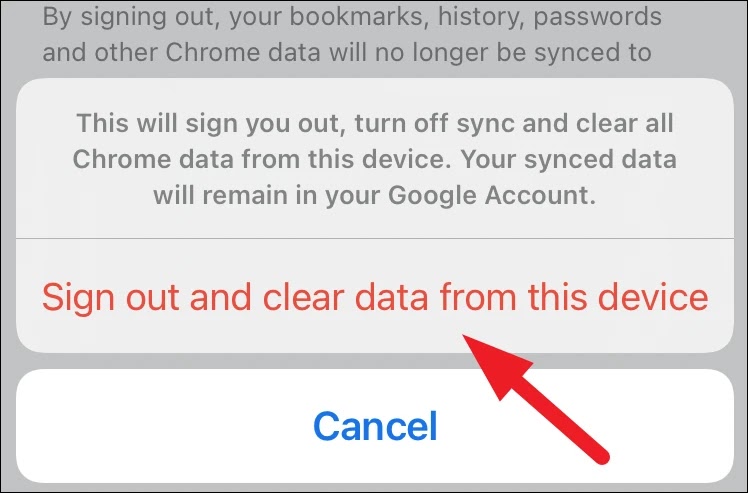The width and height of the screenshot is (748, 493).
Task: Click the red arrow annotation head
Action: pyautogui.click(x=494, y=364)
